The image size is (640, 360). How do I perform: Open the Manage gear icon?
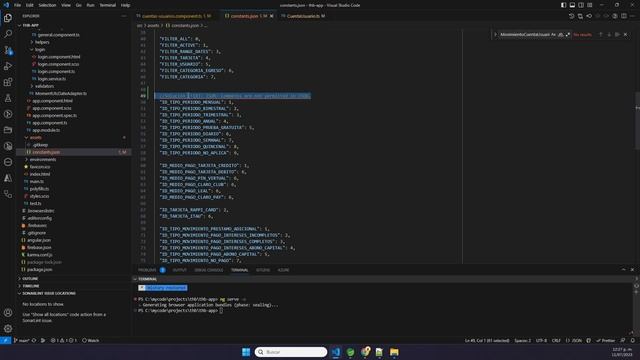(8, 329)
